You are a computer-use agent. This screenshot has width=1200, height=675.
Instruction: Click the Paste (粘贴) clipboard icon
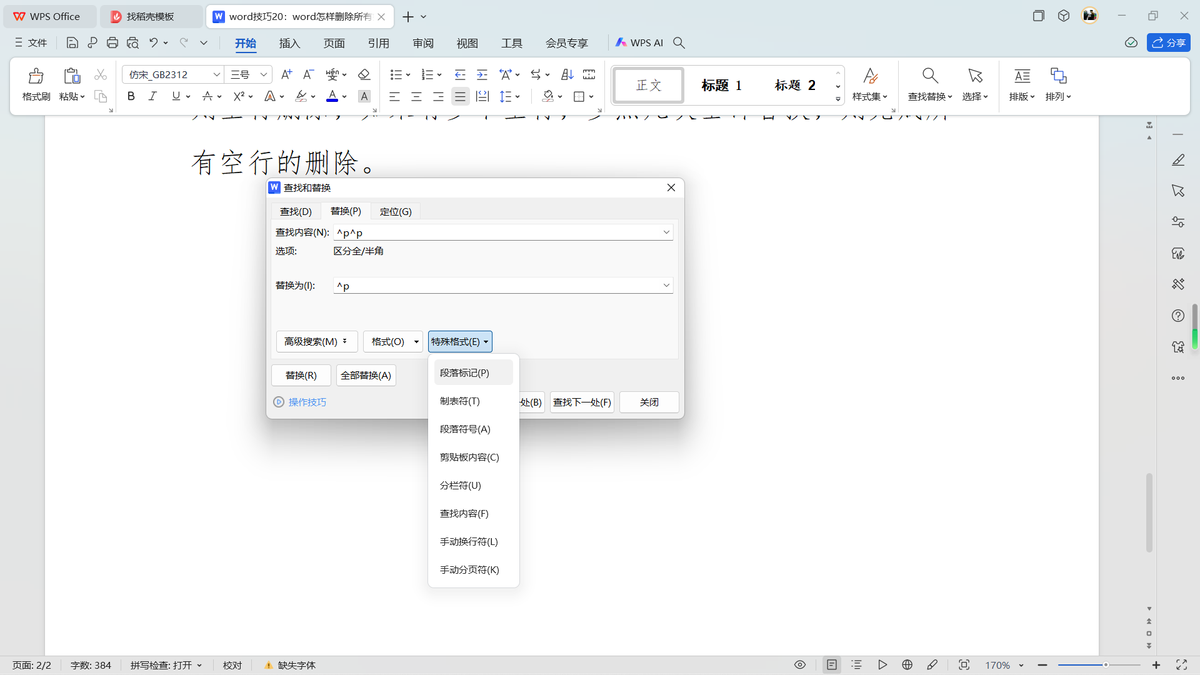click(x=71, y=76)
